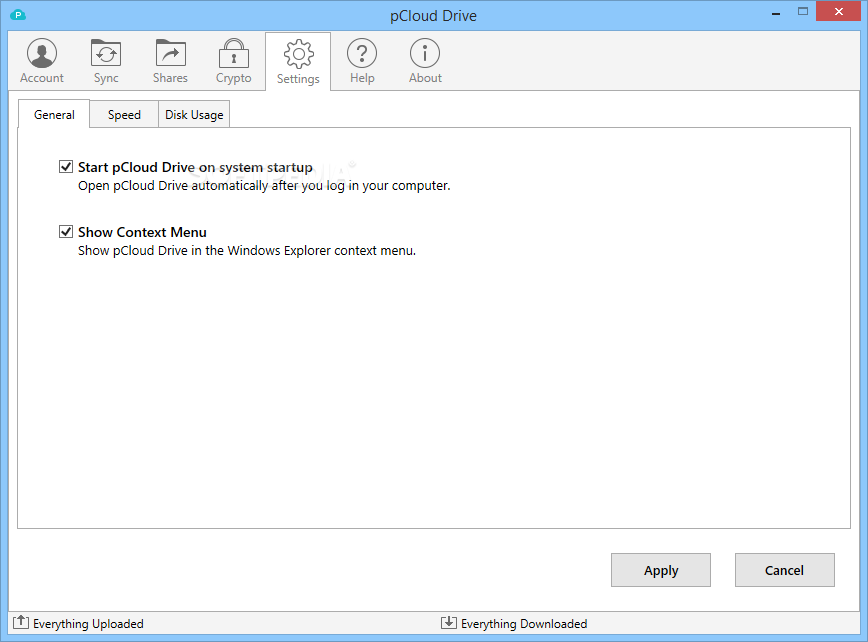Screen dimensions: 868x642
Task: Select the Settings gear icon
Action: (298, 54)
